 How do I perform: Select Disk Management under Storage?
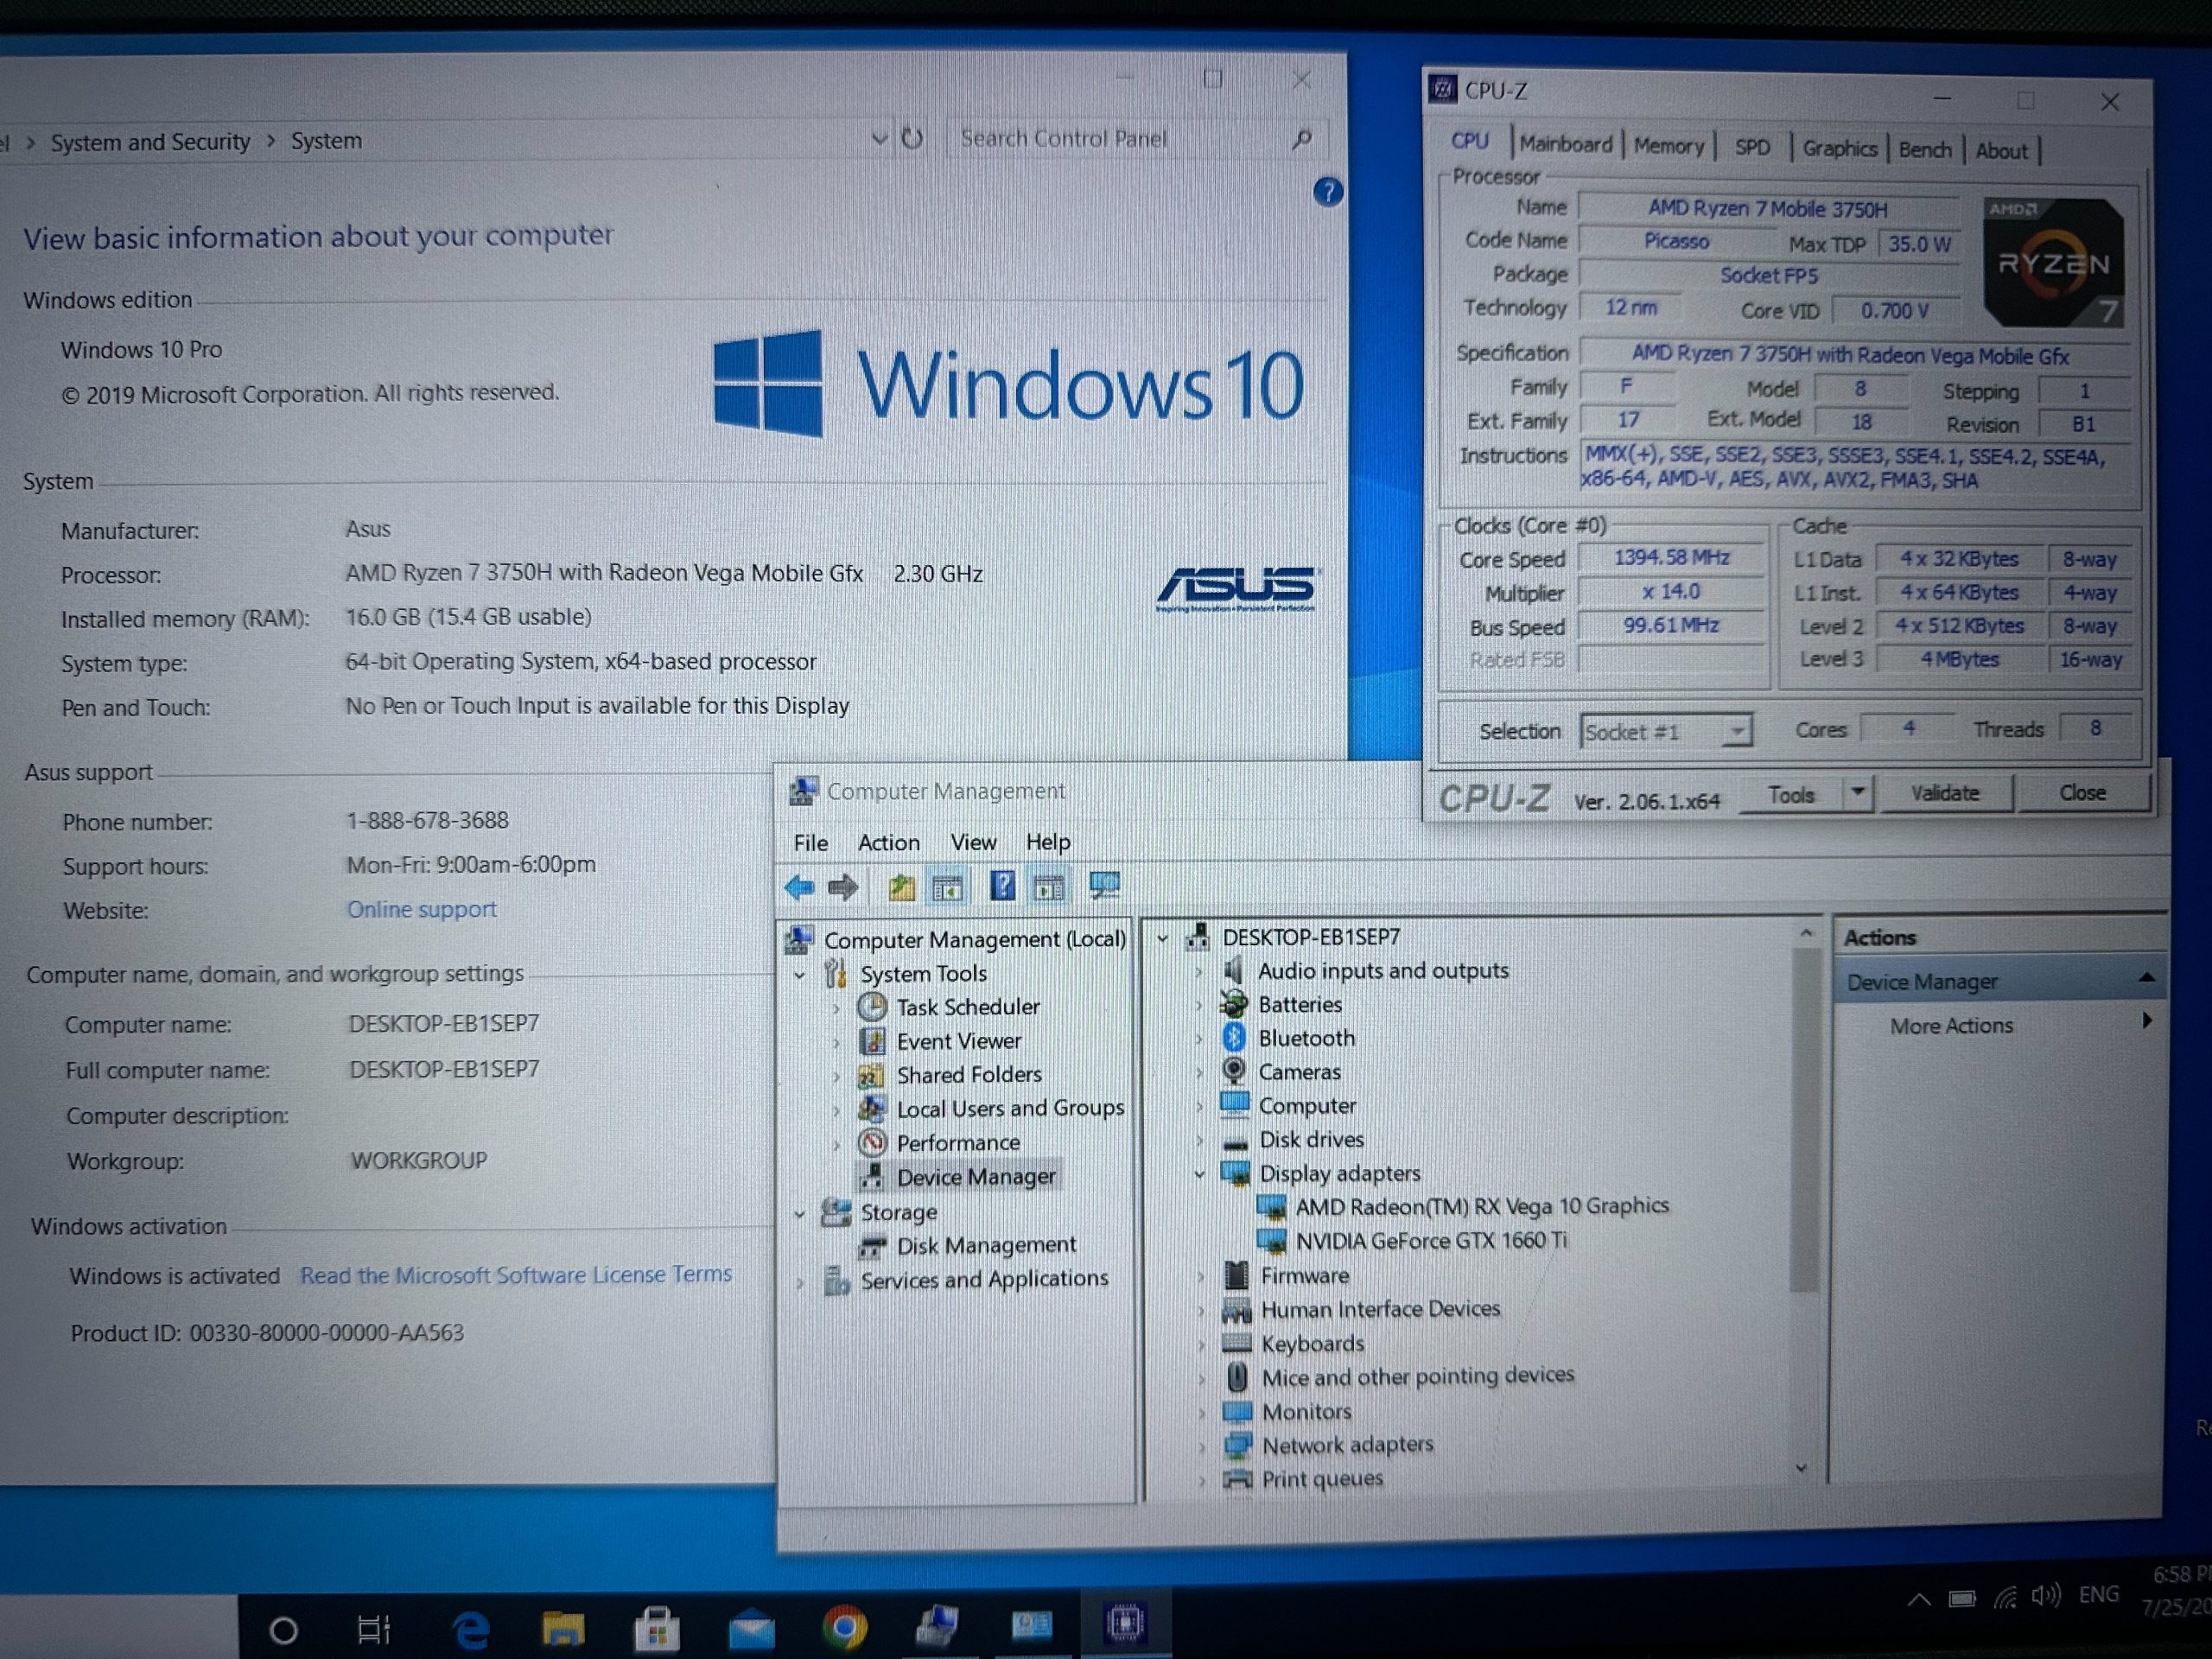point(985,1245)
